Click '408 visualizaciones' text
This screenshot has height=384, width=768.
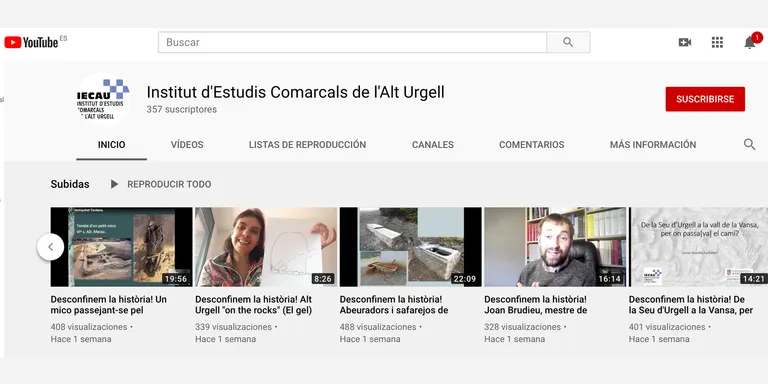pyautogui.click(x=89, y=327)
